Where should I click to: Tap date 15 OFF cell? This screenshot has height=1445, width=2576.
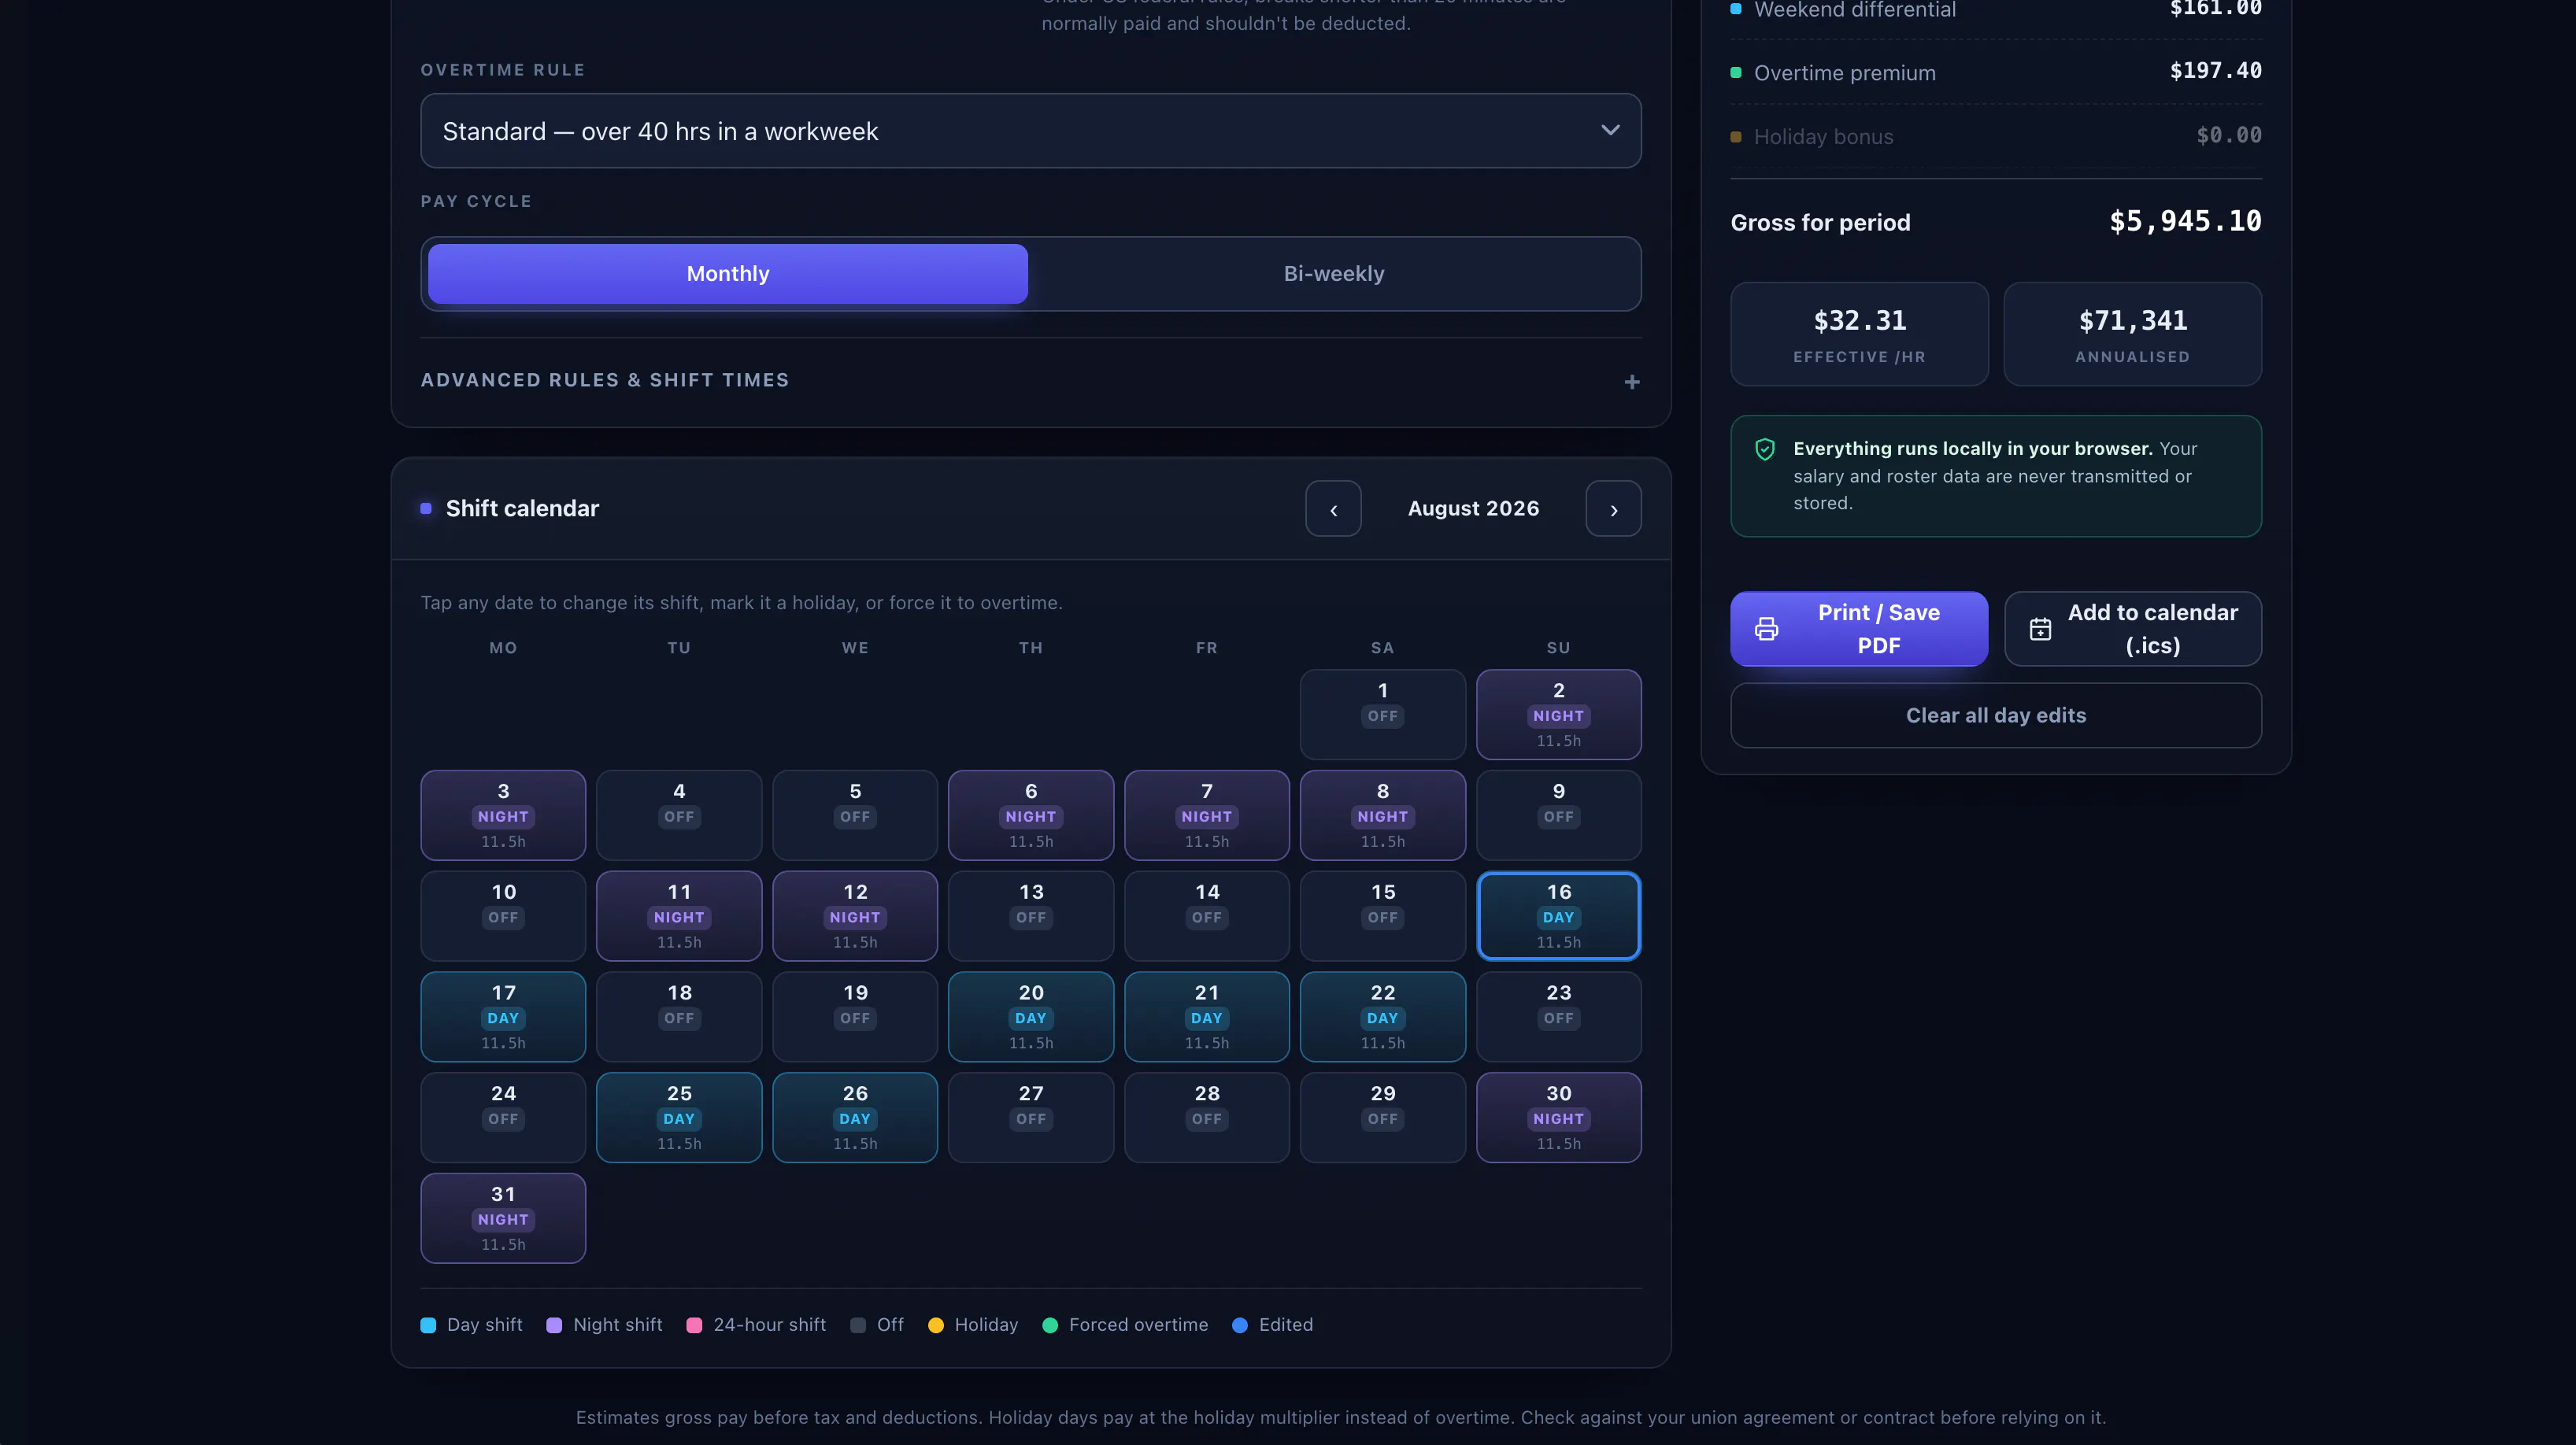coord(1382,917)
